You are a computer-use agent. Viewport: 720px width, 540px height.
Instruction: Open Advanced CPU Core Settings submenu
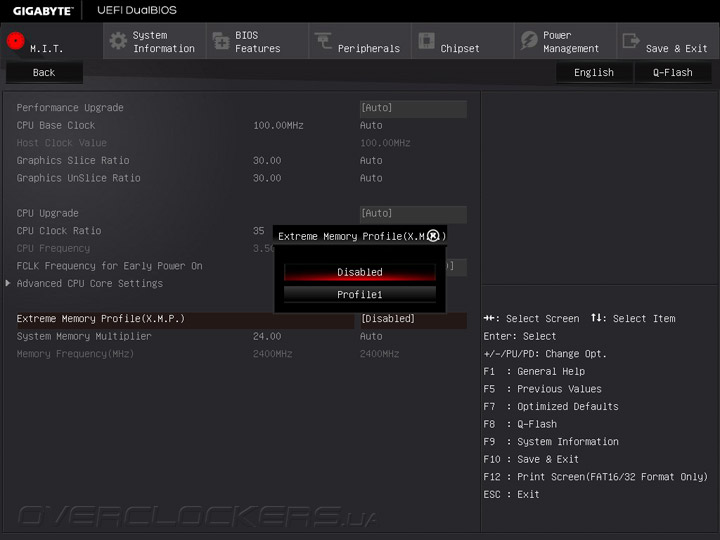90,283
